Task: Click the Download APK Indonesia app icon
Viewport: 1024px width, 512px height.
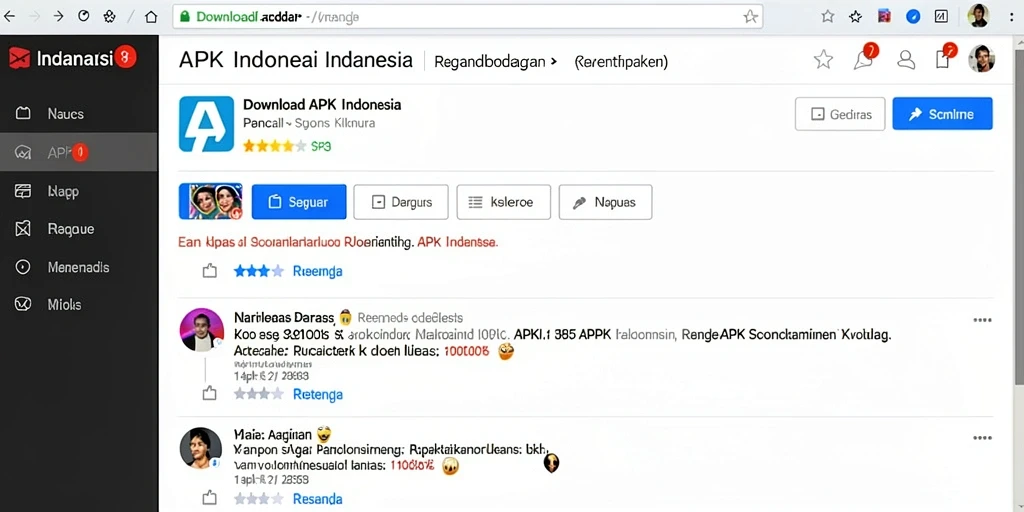Action: click(x=206, y=124)
